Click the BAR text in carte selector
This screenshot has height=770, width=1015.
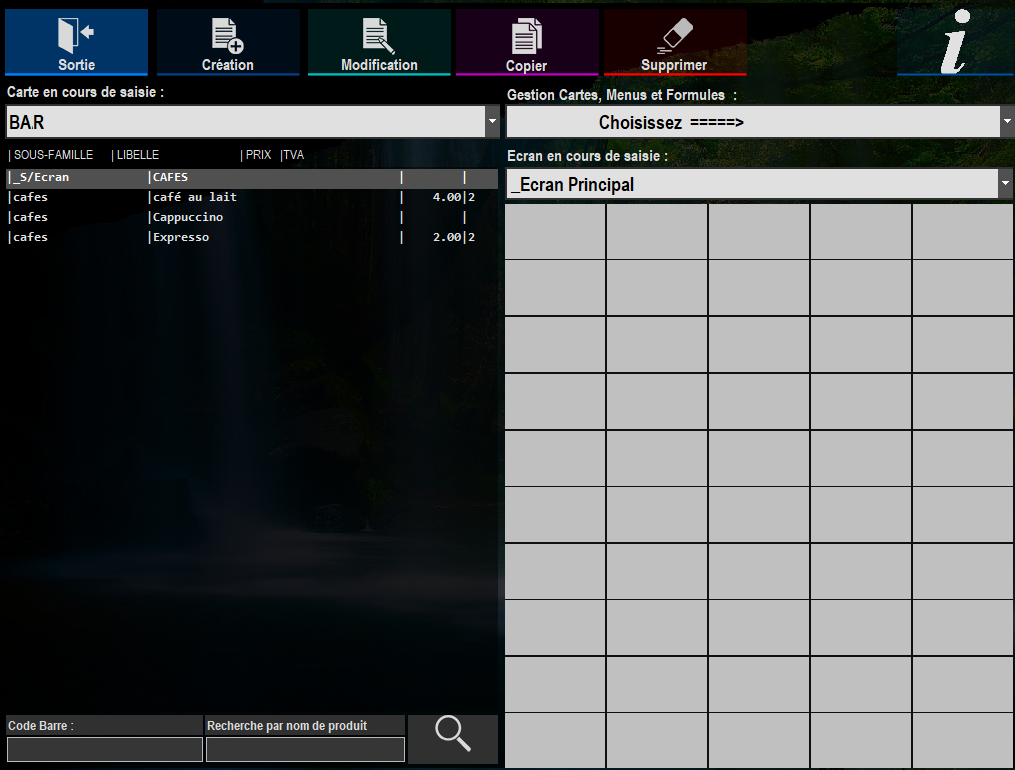click(x=27, y=122)
